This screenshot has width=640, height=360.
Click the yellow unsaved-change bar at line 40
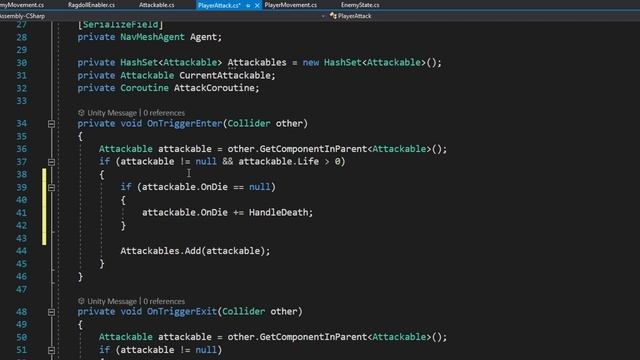[44, 200]
